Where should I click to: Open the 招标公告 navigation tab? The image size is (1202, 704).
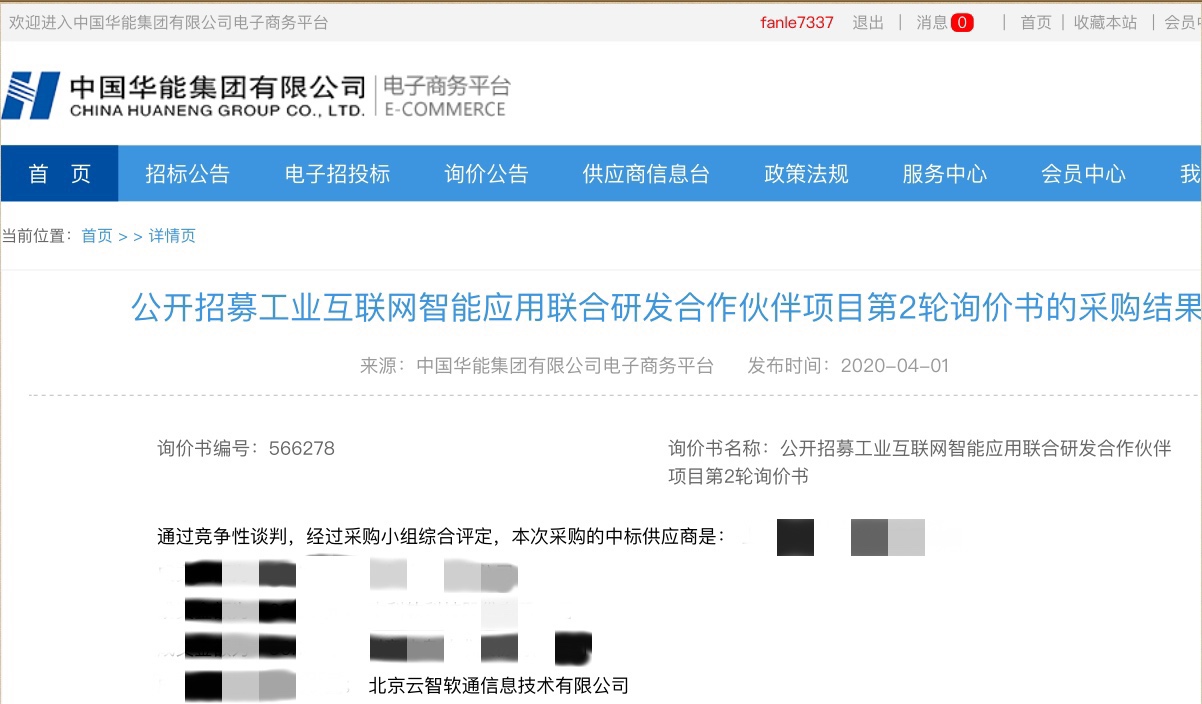(187, 173)
